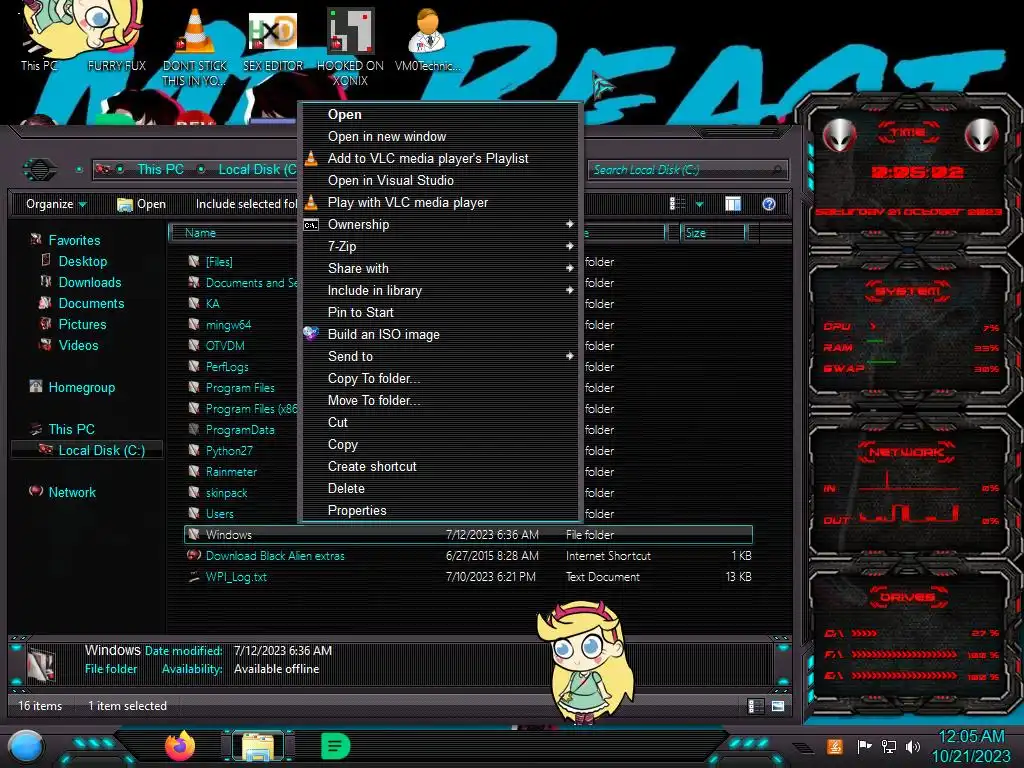
Task: Choose Cut in context menu
Action: click(439, 423)
